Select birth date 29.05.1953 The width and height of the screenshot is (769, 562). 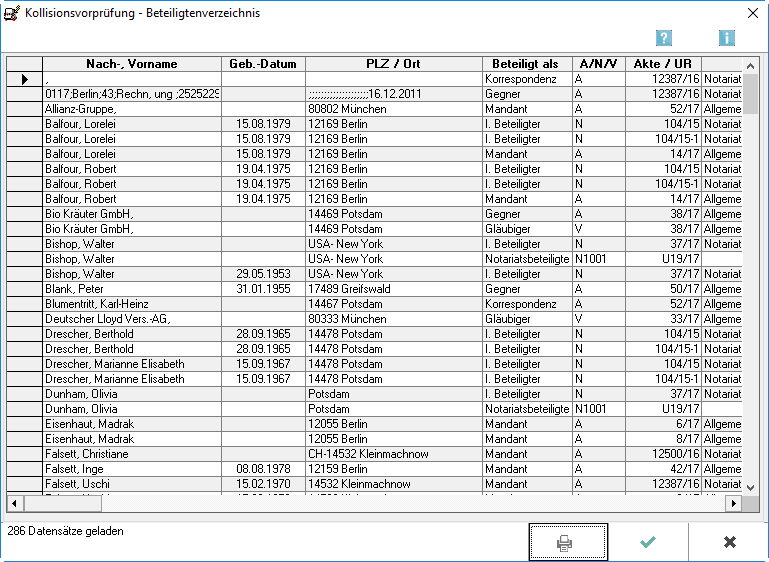pyautogui.click(x=263, y=274)
